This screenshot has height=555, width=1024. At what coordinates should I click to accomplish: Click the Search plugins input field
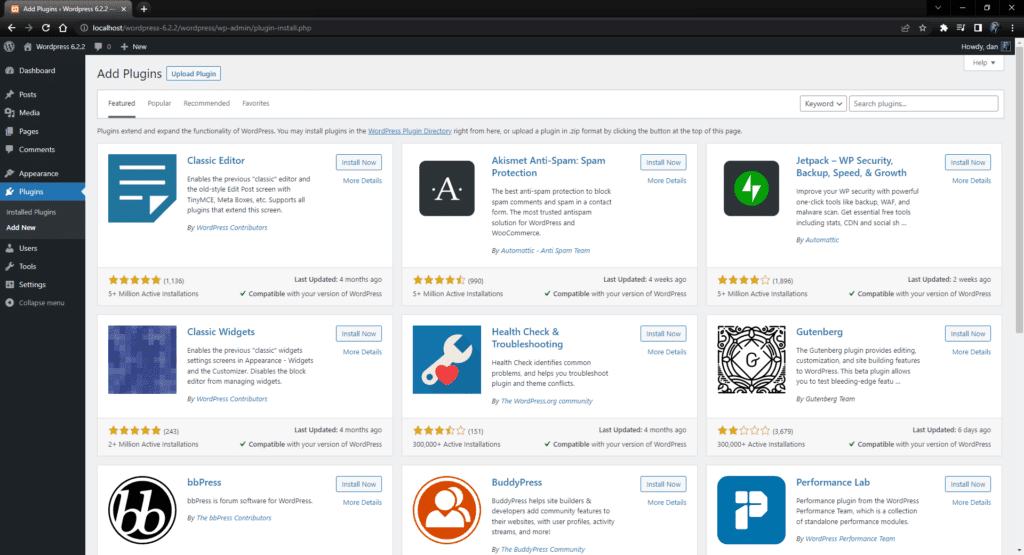click(x=923, y=103)
